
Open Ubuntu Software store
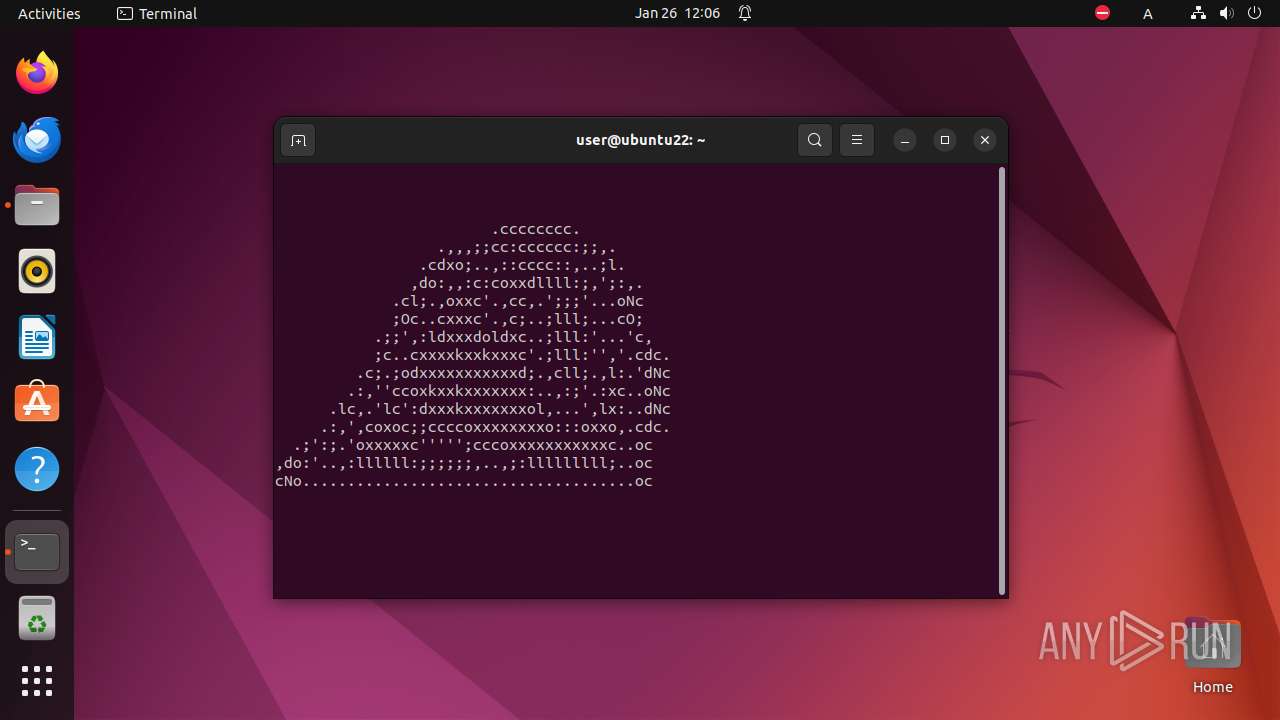37,403
